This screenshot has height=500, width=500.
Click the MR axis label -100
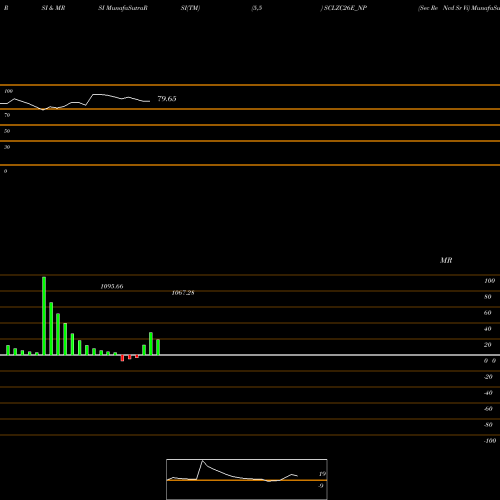click(x=490, y=441)
